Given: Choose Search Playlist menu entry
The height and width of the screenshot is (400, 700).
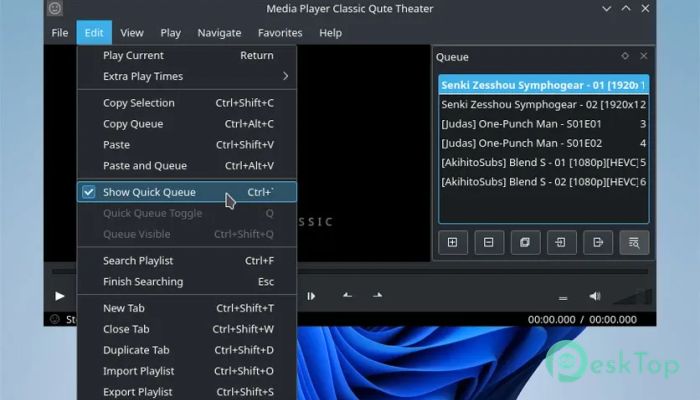Looking at the screenshot, I should (187, 261).
